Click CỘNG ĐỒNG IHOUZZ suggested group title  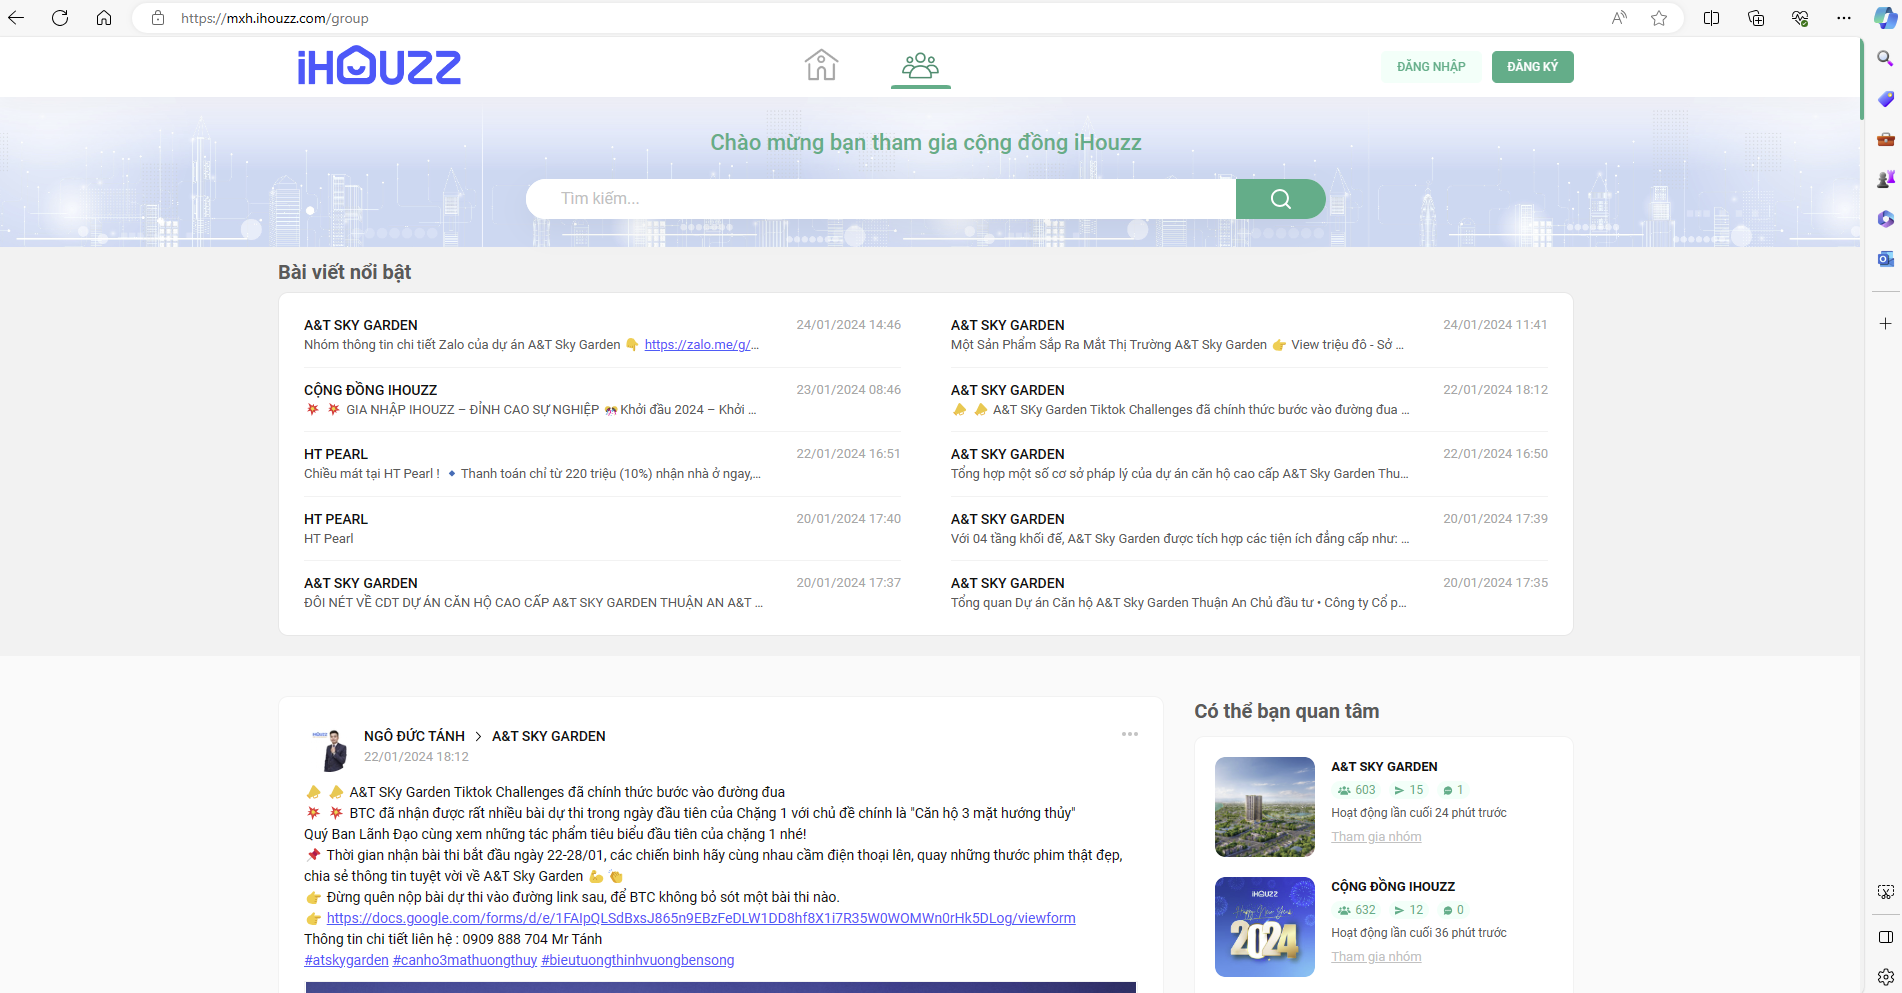pos(1393,887)
